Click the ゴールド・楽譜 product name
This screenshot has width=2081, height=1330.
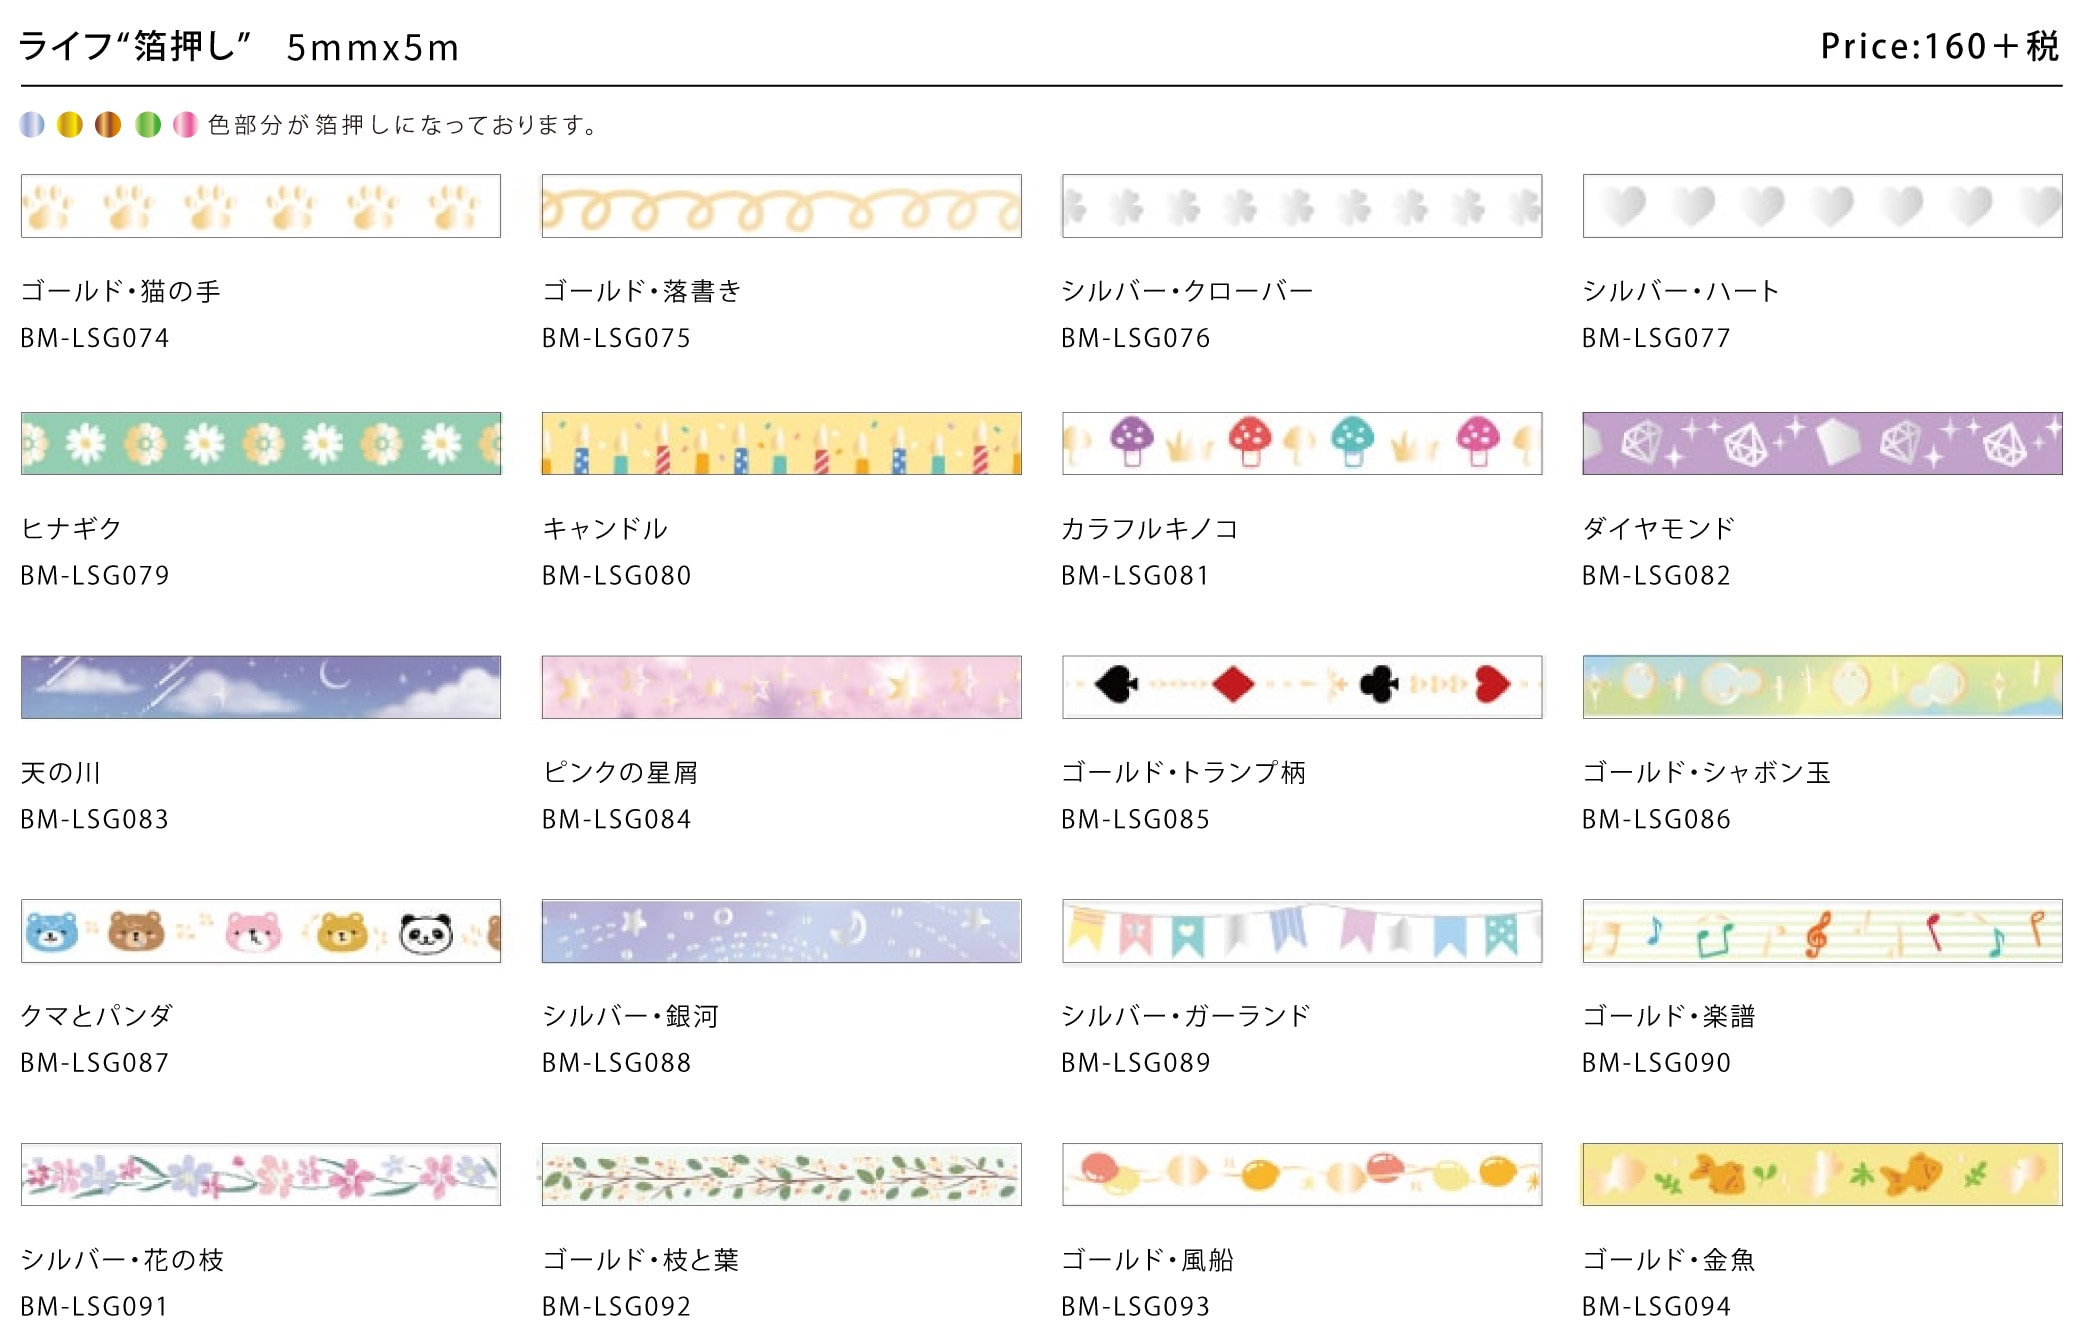click(1668, 1016)
